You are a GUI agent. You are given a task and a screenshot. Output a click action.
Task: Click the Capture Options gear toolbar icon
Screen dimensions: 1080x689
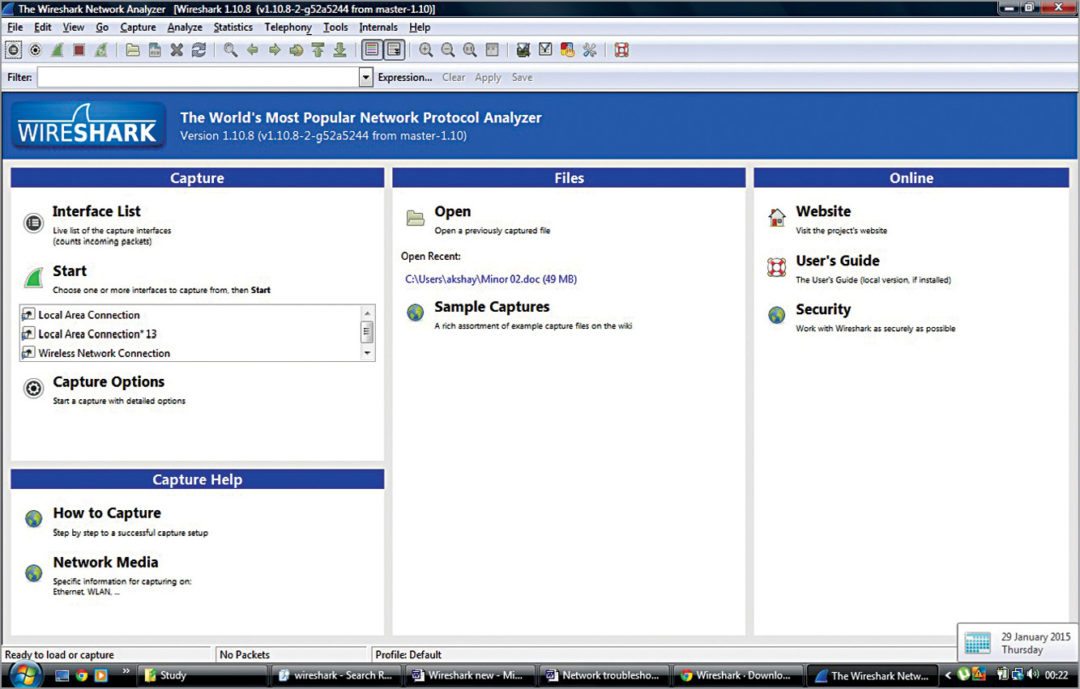(35, 49)
